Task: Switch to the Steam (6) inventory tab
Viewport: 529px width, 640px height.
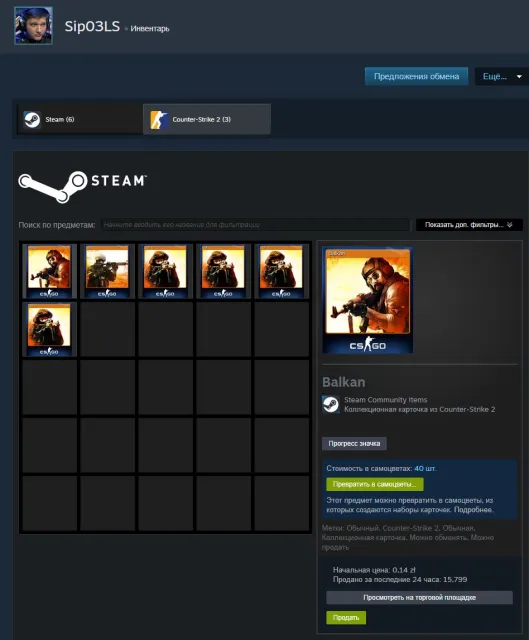Action: 80,119
